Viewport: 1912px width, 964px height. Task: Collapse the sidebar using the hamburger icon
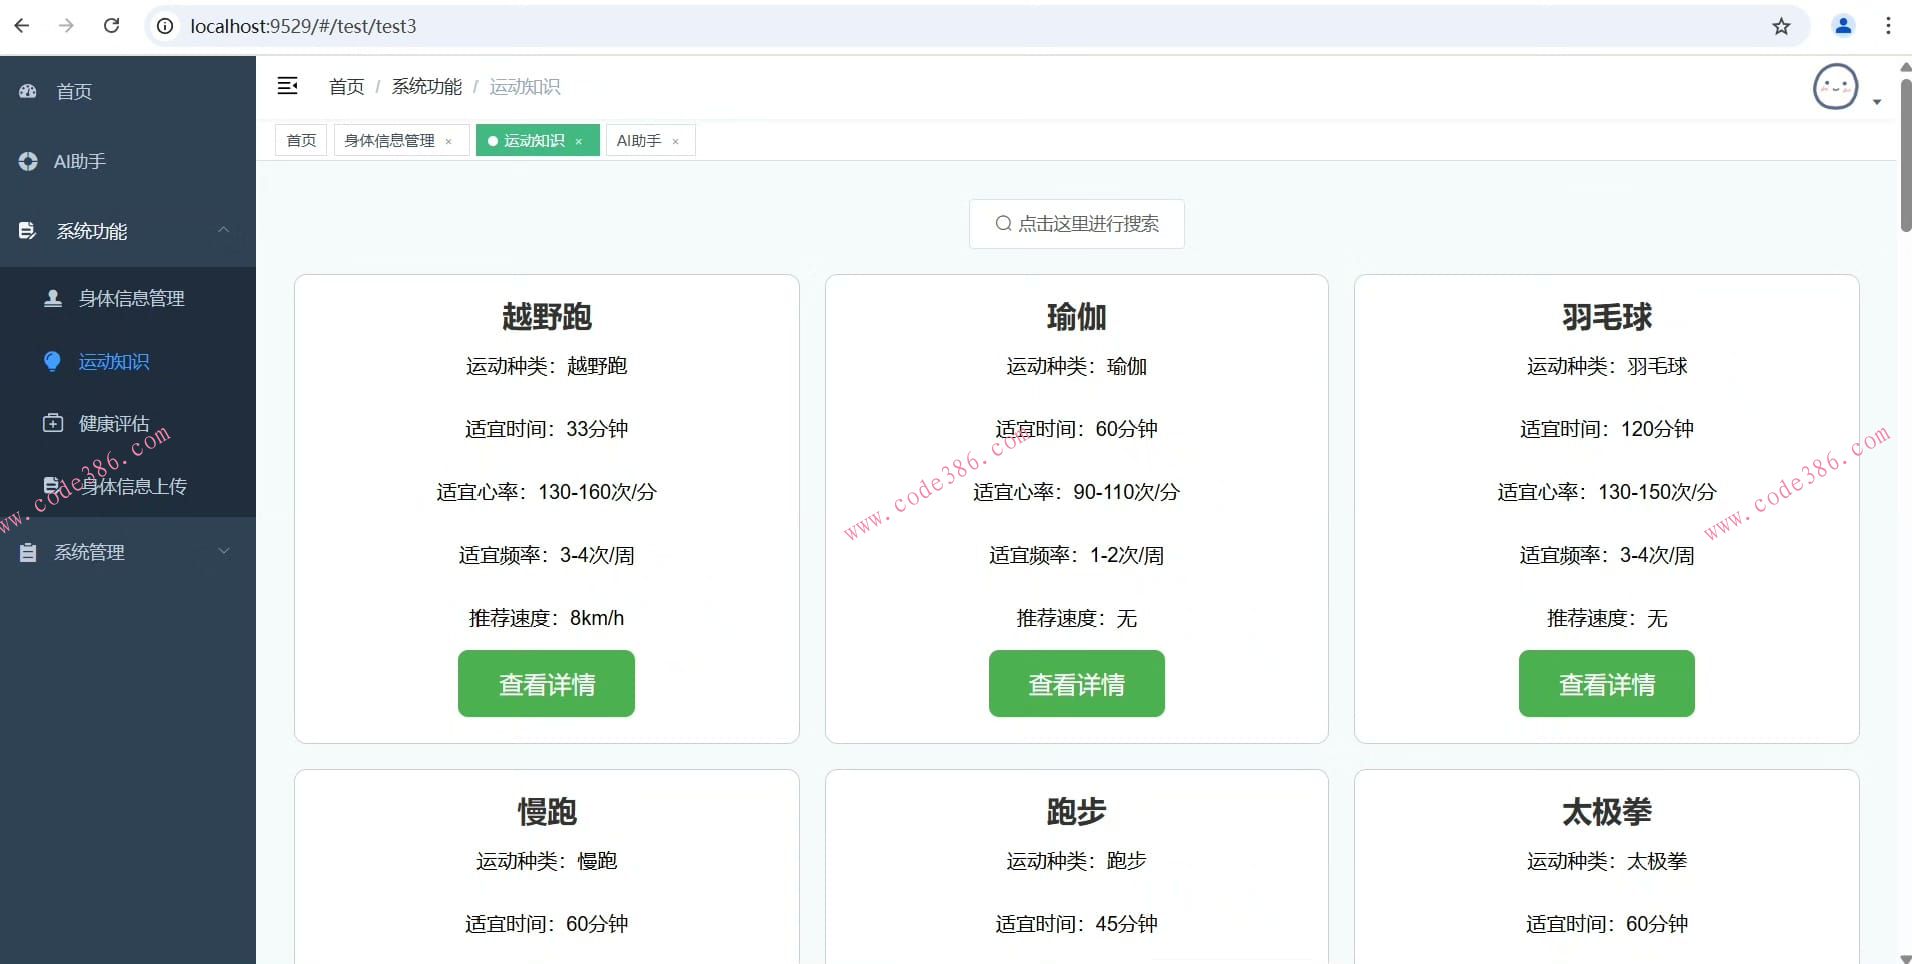pyautogui.click(x=288, y=86)
